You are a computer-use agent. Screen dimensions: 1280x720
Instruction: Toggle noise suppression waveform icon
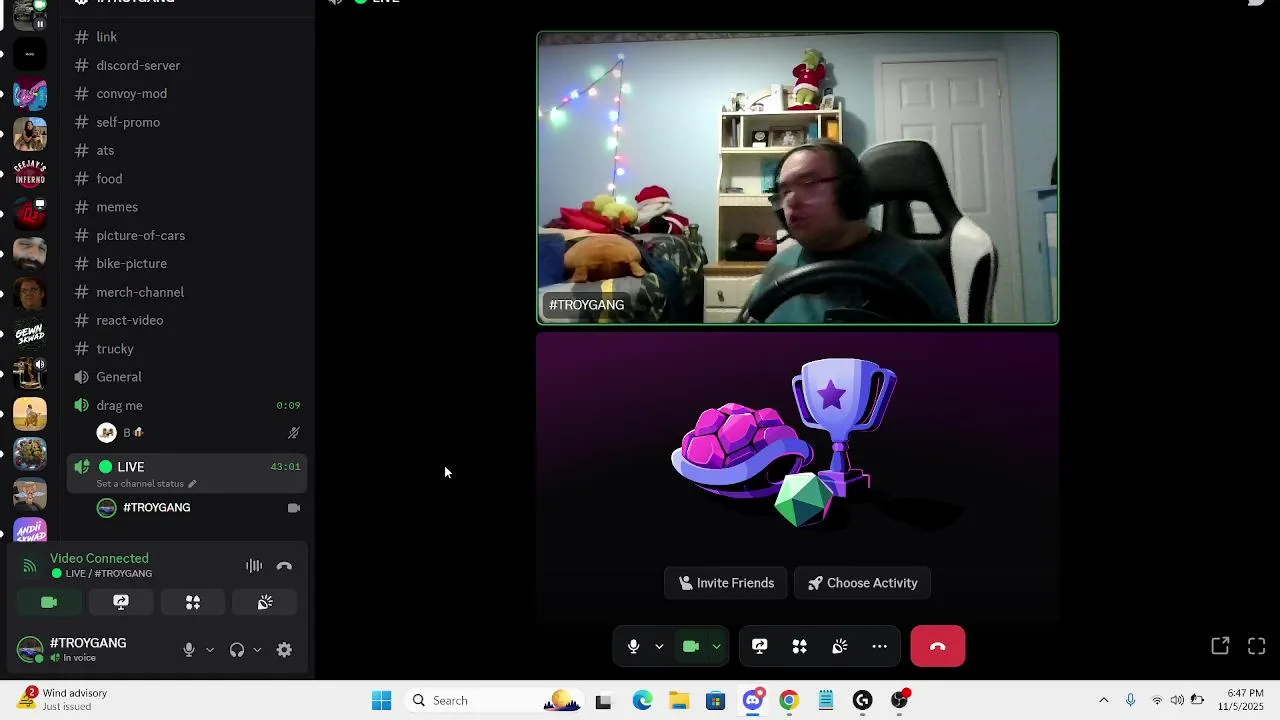pyautogui.click(x=254, y=566)
